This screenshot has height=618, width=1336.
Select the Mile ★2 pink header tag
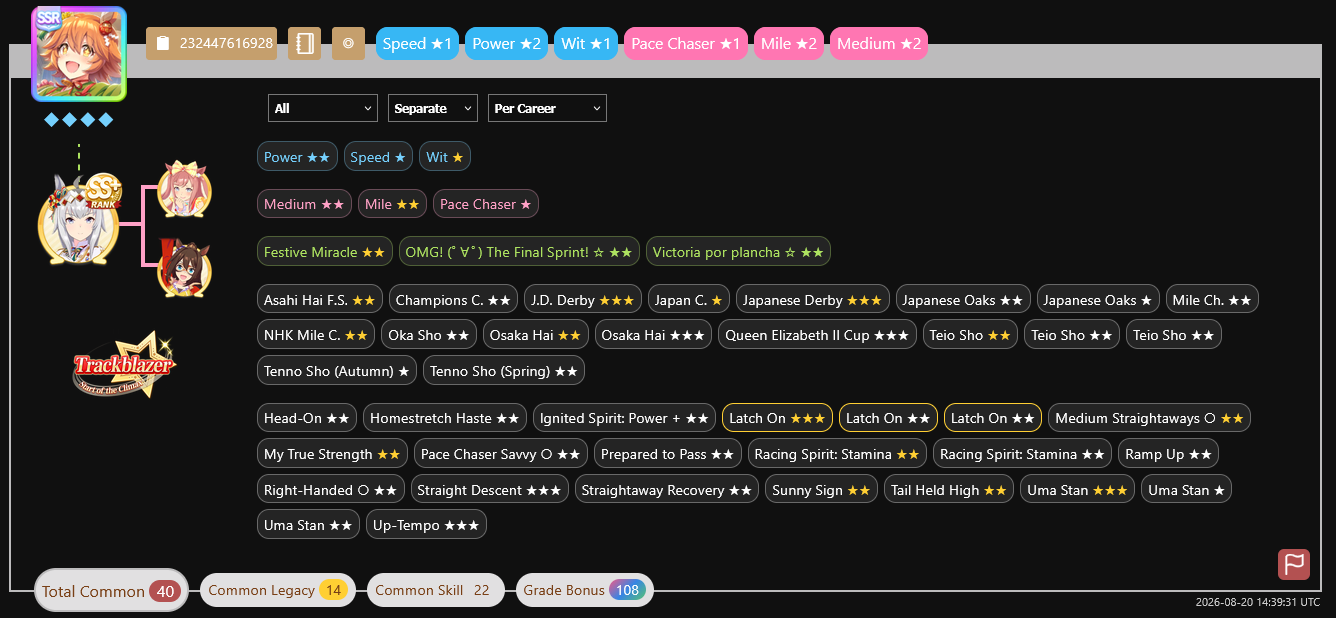coord(789,43)
